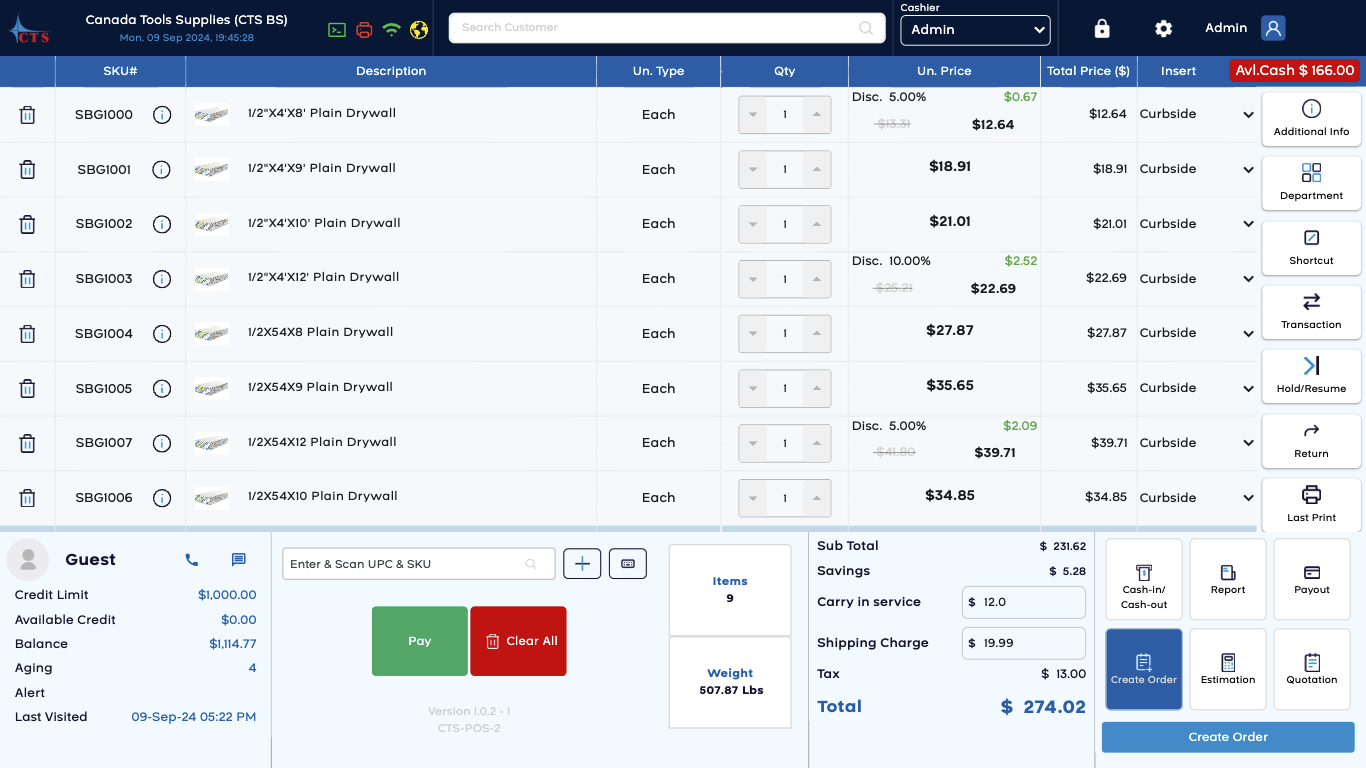
Task: Open the Hold/Resume feature
Action: coord(1311,376)
